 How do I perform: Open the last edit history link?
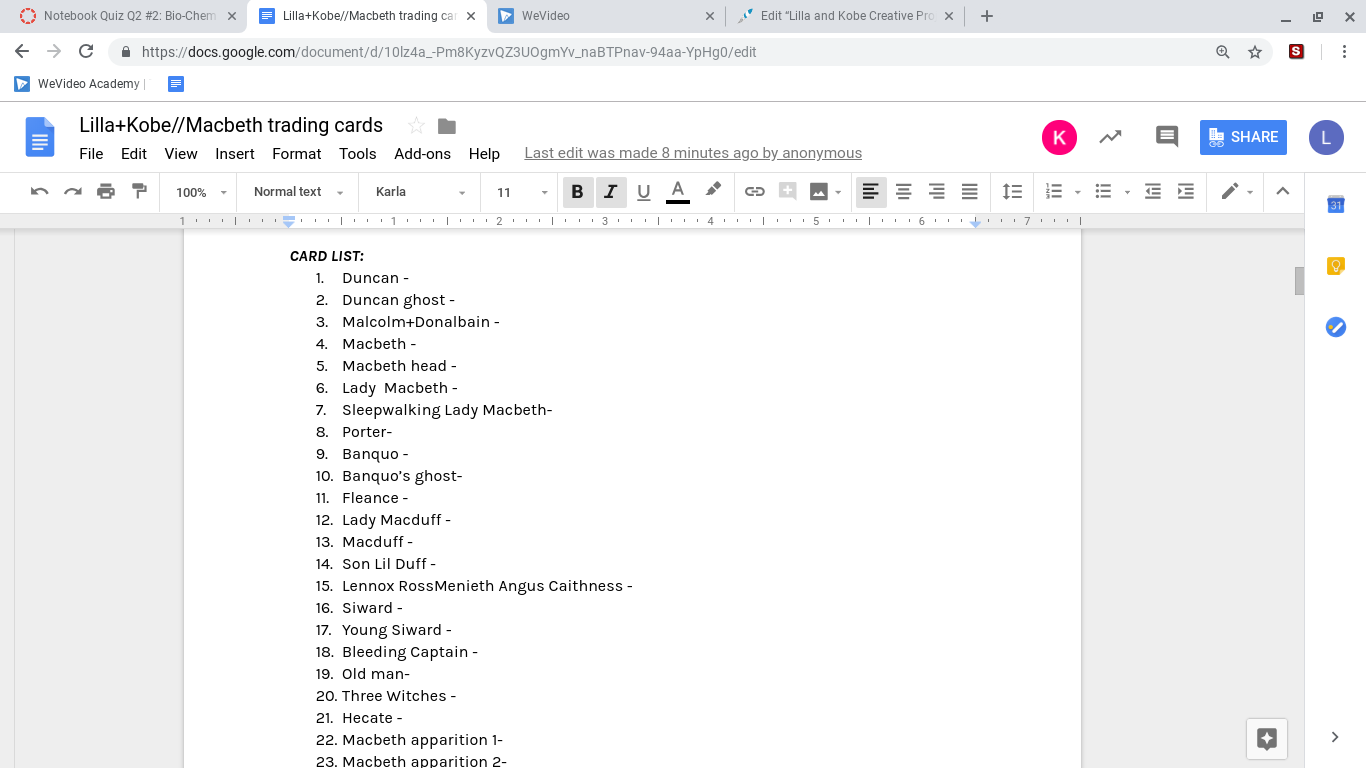tap(692, 153)
